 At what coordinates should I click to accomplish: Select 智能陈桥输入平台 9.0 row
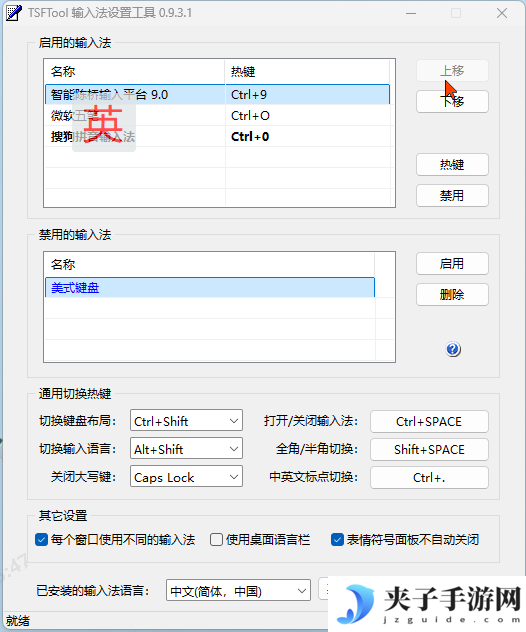tap(218, 94)
